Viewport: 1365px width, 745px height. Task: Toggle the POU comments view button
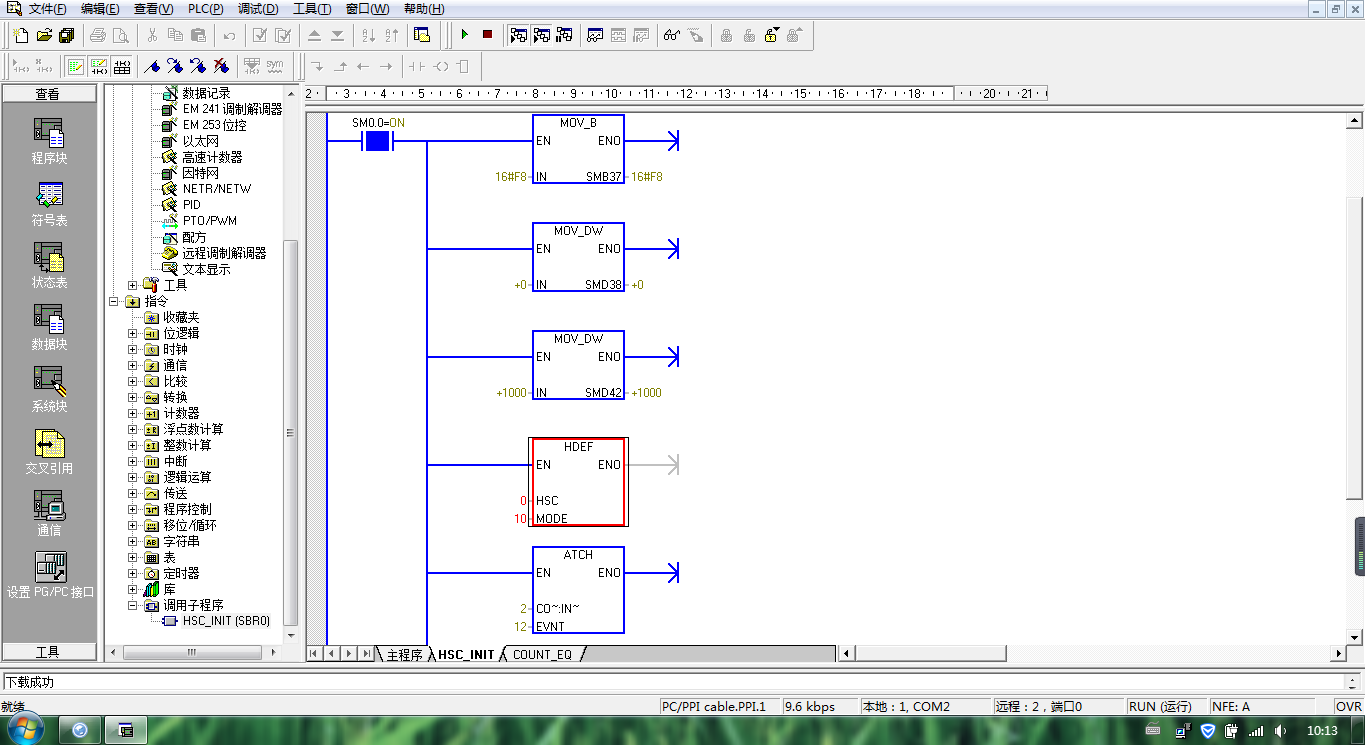pyautogui.click(x=75, y=67)
